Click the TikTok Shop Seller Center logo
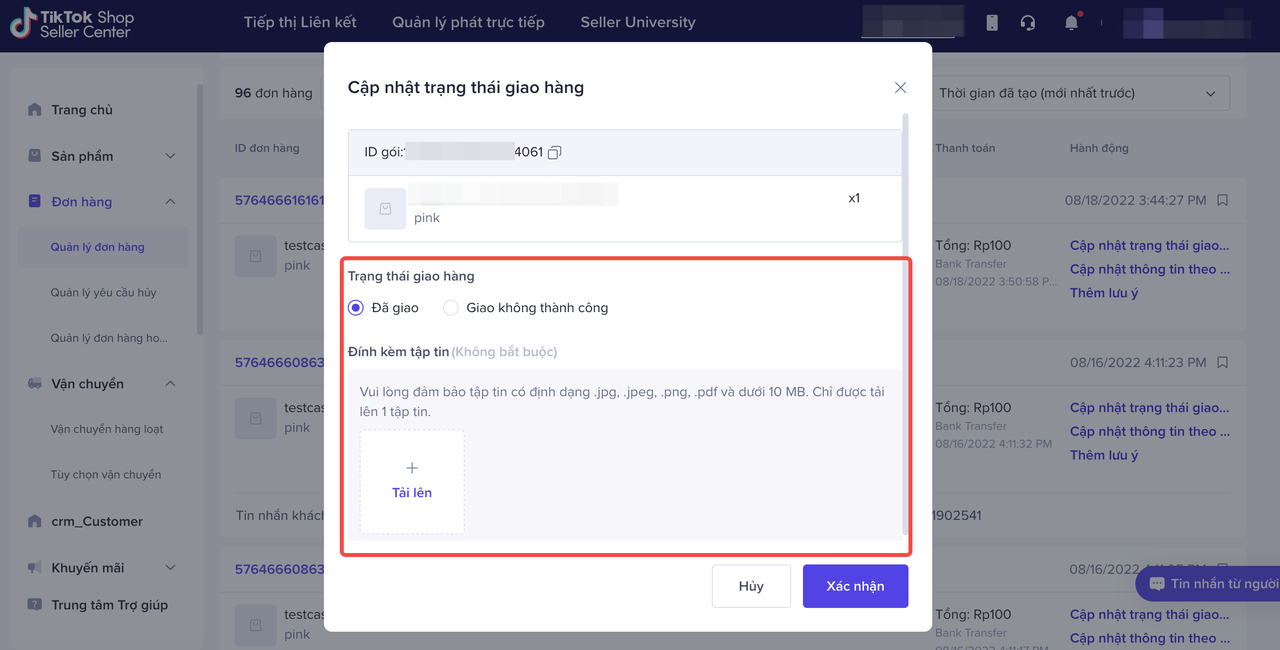This screenshot has width=1280, height=650. point(72,24)
